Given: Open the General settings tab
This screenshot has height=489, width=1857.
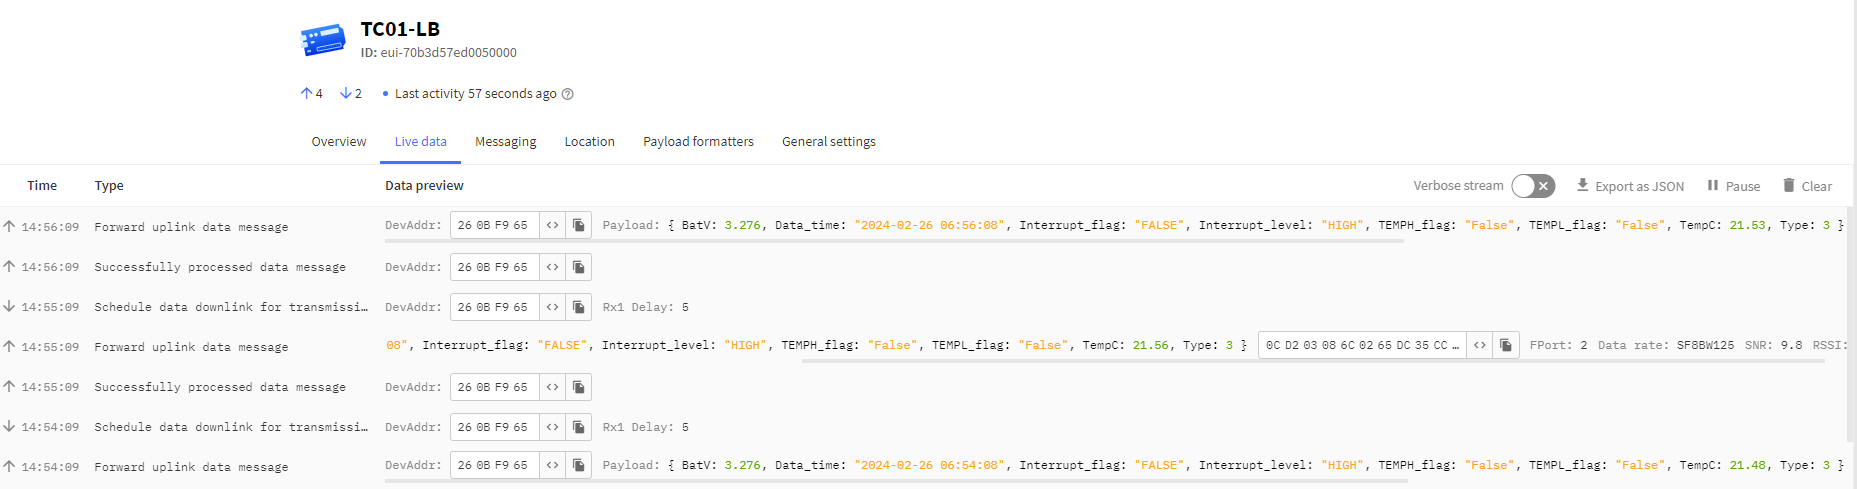Looking at the screenshot, I should point(829,142).
